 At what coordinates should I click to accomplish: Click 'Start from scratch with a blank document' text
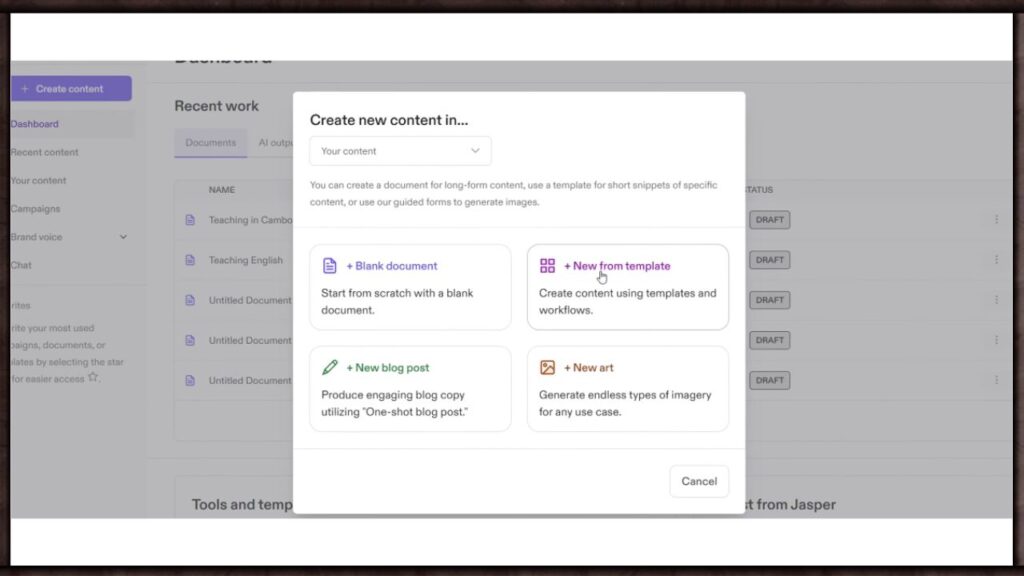pyautogui.click(x=397, y=302)
